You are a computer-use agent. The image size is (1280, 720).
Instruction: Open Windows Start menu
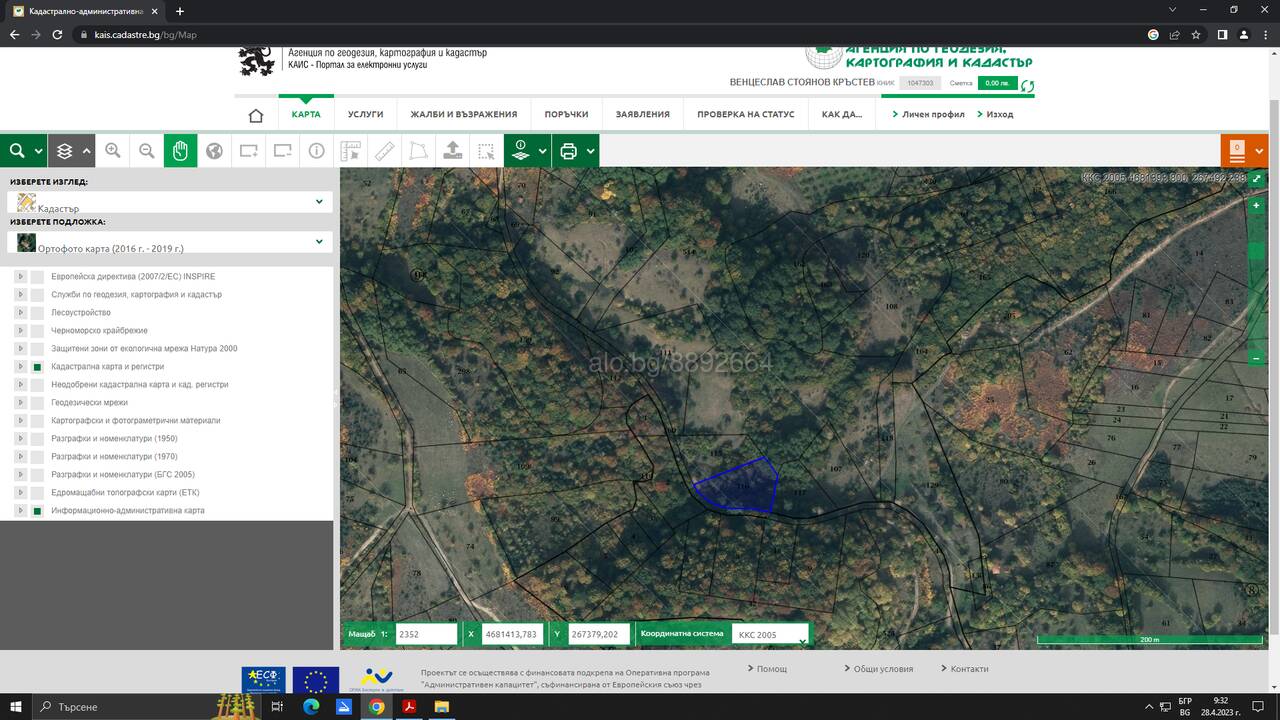(x=16, y=706)
